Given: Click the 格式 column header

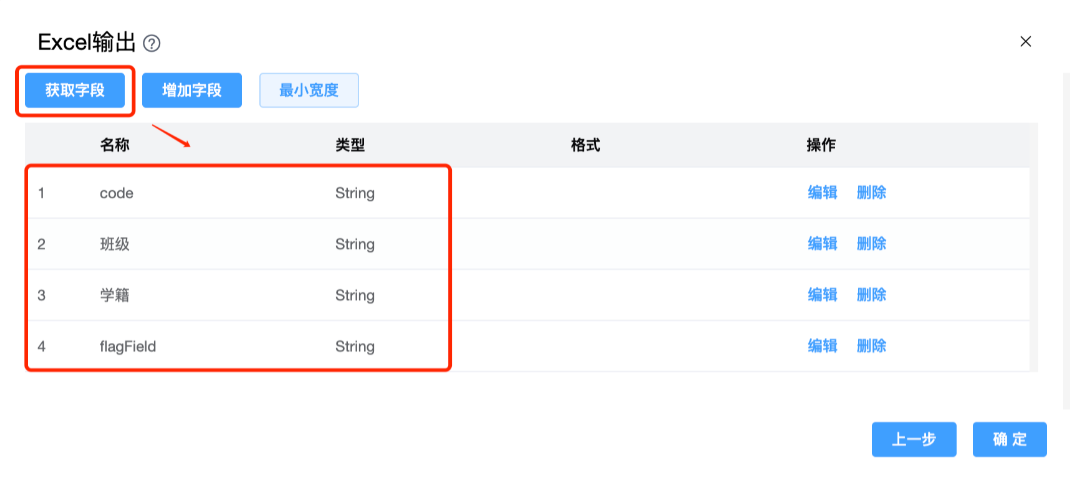Looking at the screenshot, I should (585, 145).
